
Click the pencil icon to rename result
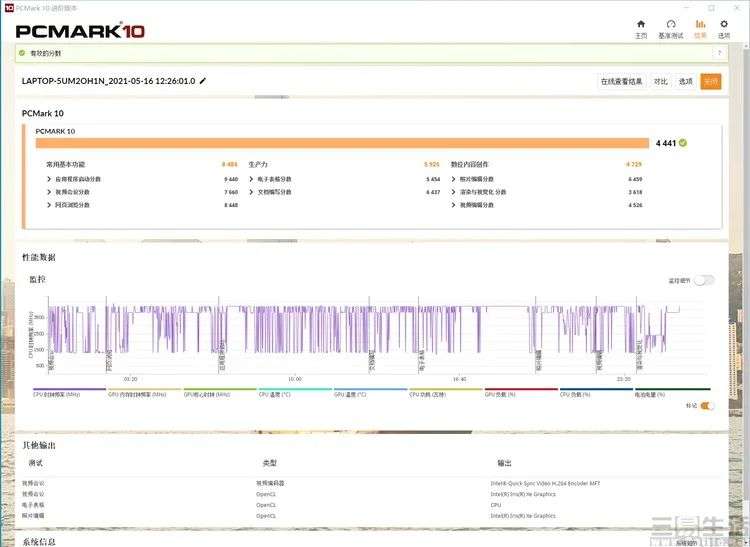203,81
